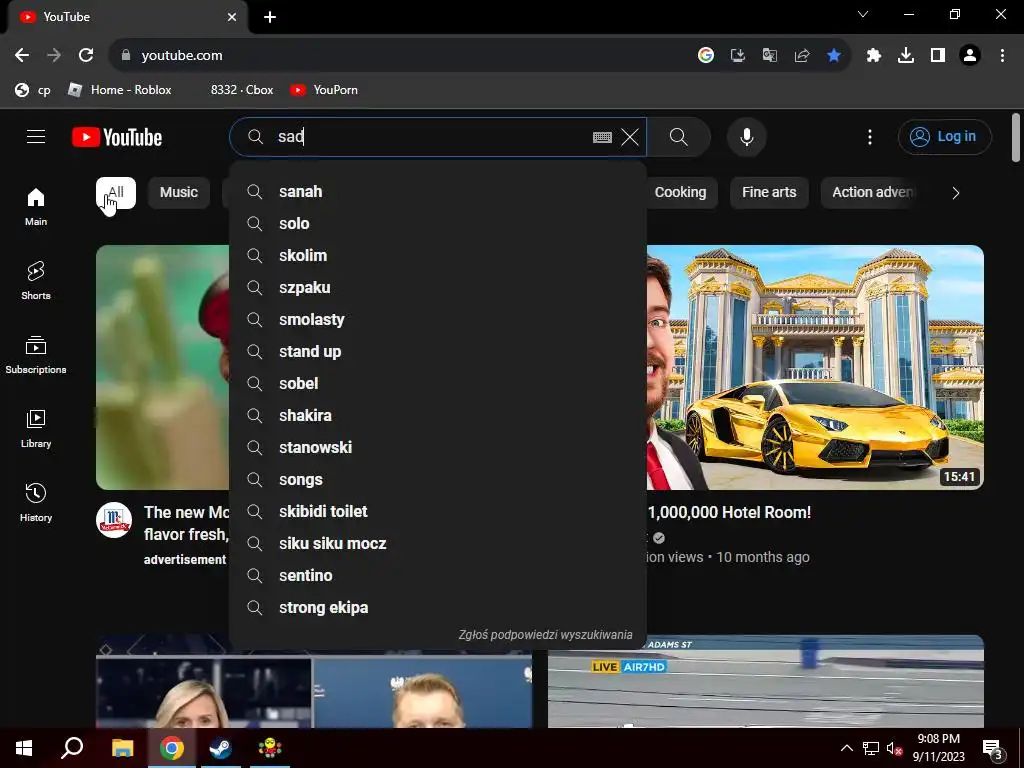The height and width of the screenshot is (768, 1024).
Task: Choose the 'smolasty' search suggestion
Action: point(438,319)
